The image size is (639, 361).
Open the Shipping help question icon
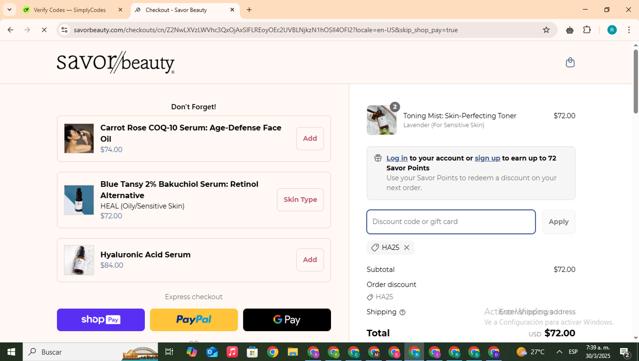click(402, 312)
